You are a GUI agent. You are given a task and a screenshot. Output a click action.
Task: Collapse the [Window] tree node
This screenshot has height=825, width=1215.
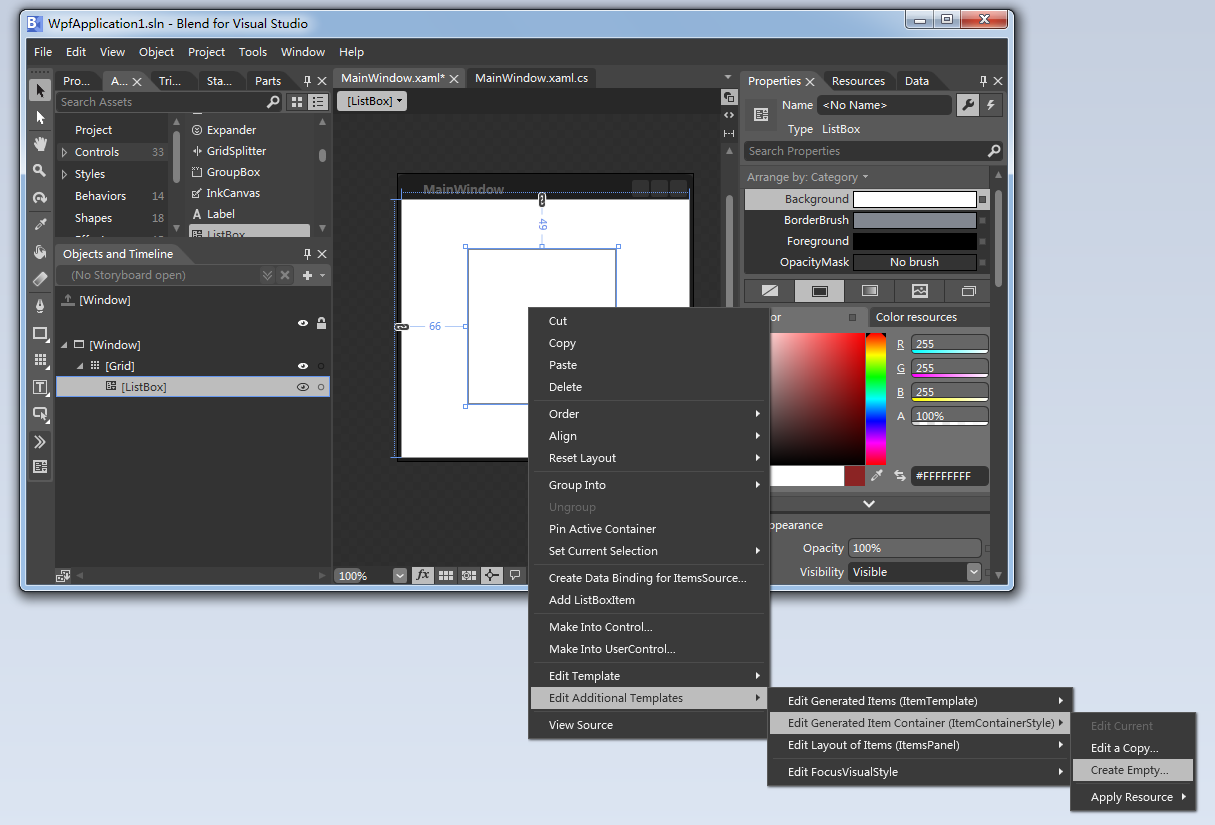pos(65,345)
